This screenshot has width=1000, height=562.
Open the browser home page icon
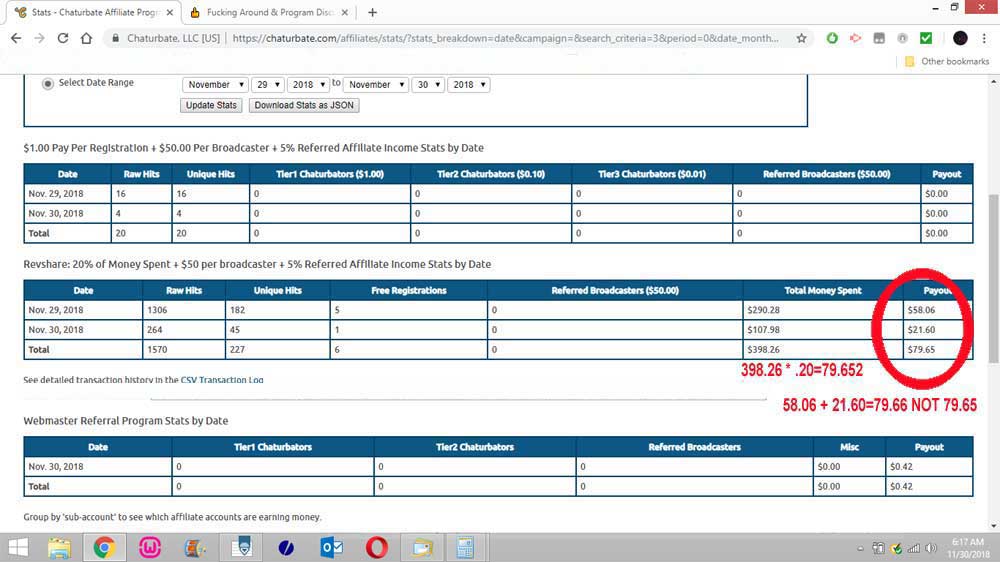click(x=86, y=38)
